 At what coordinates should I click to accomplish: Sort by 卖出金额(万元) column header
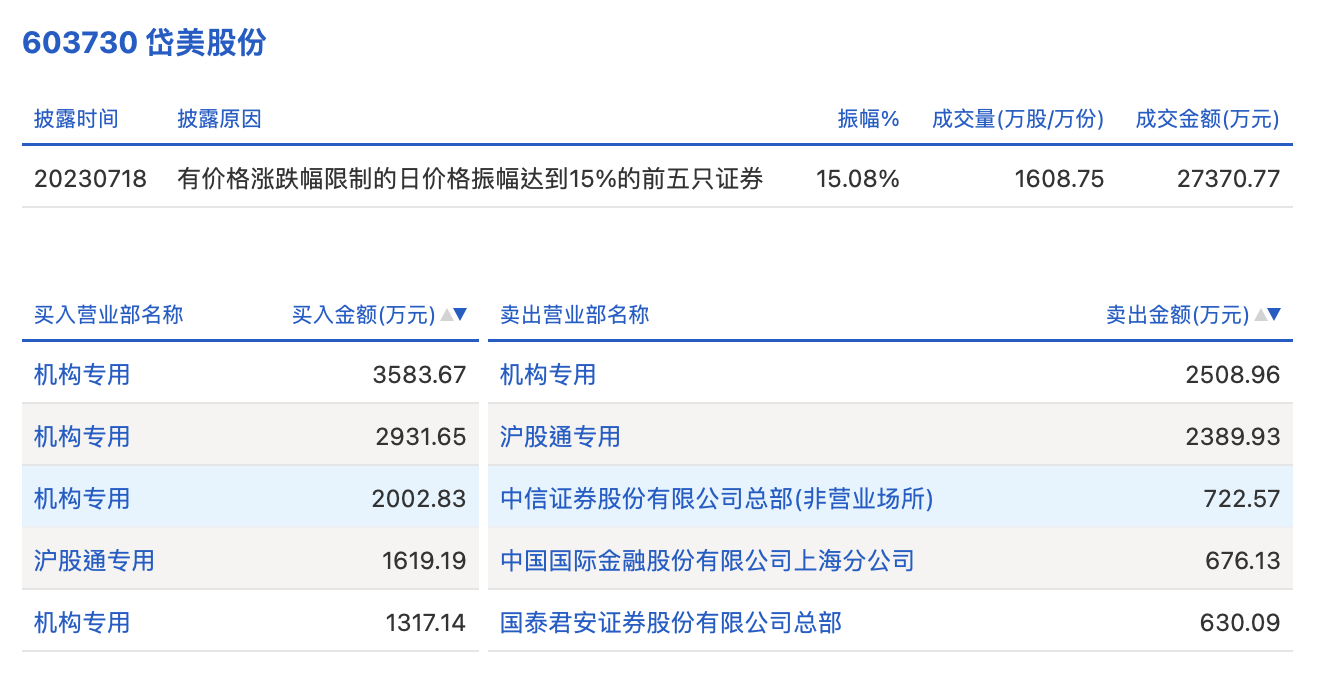[1177, 315]
